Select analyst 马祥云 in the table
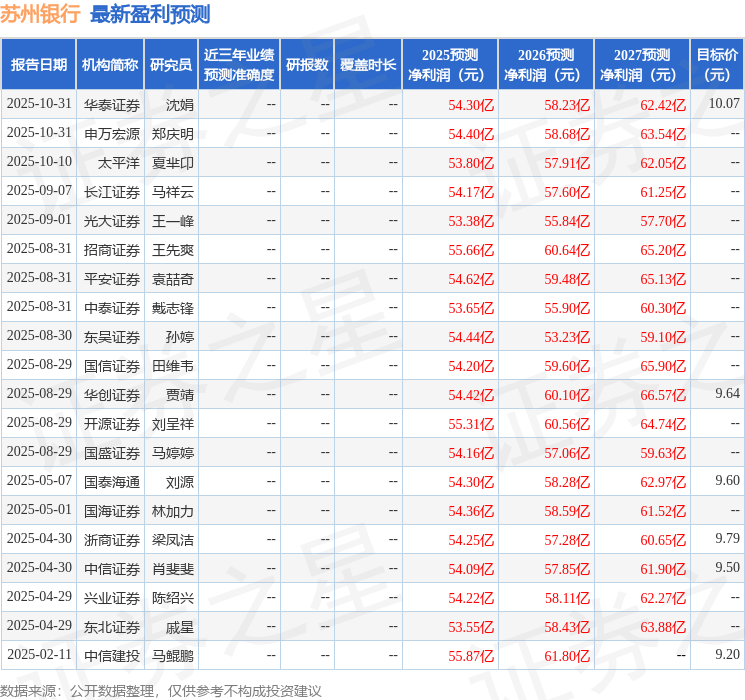The image size is (745, 700). 172,191
